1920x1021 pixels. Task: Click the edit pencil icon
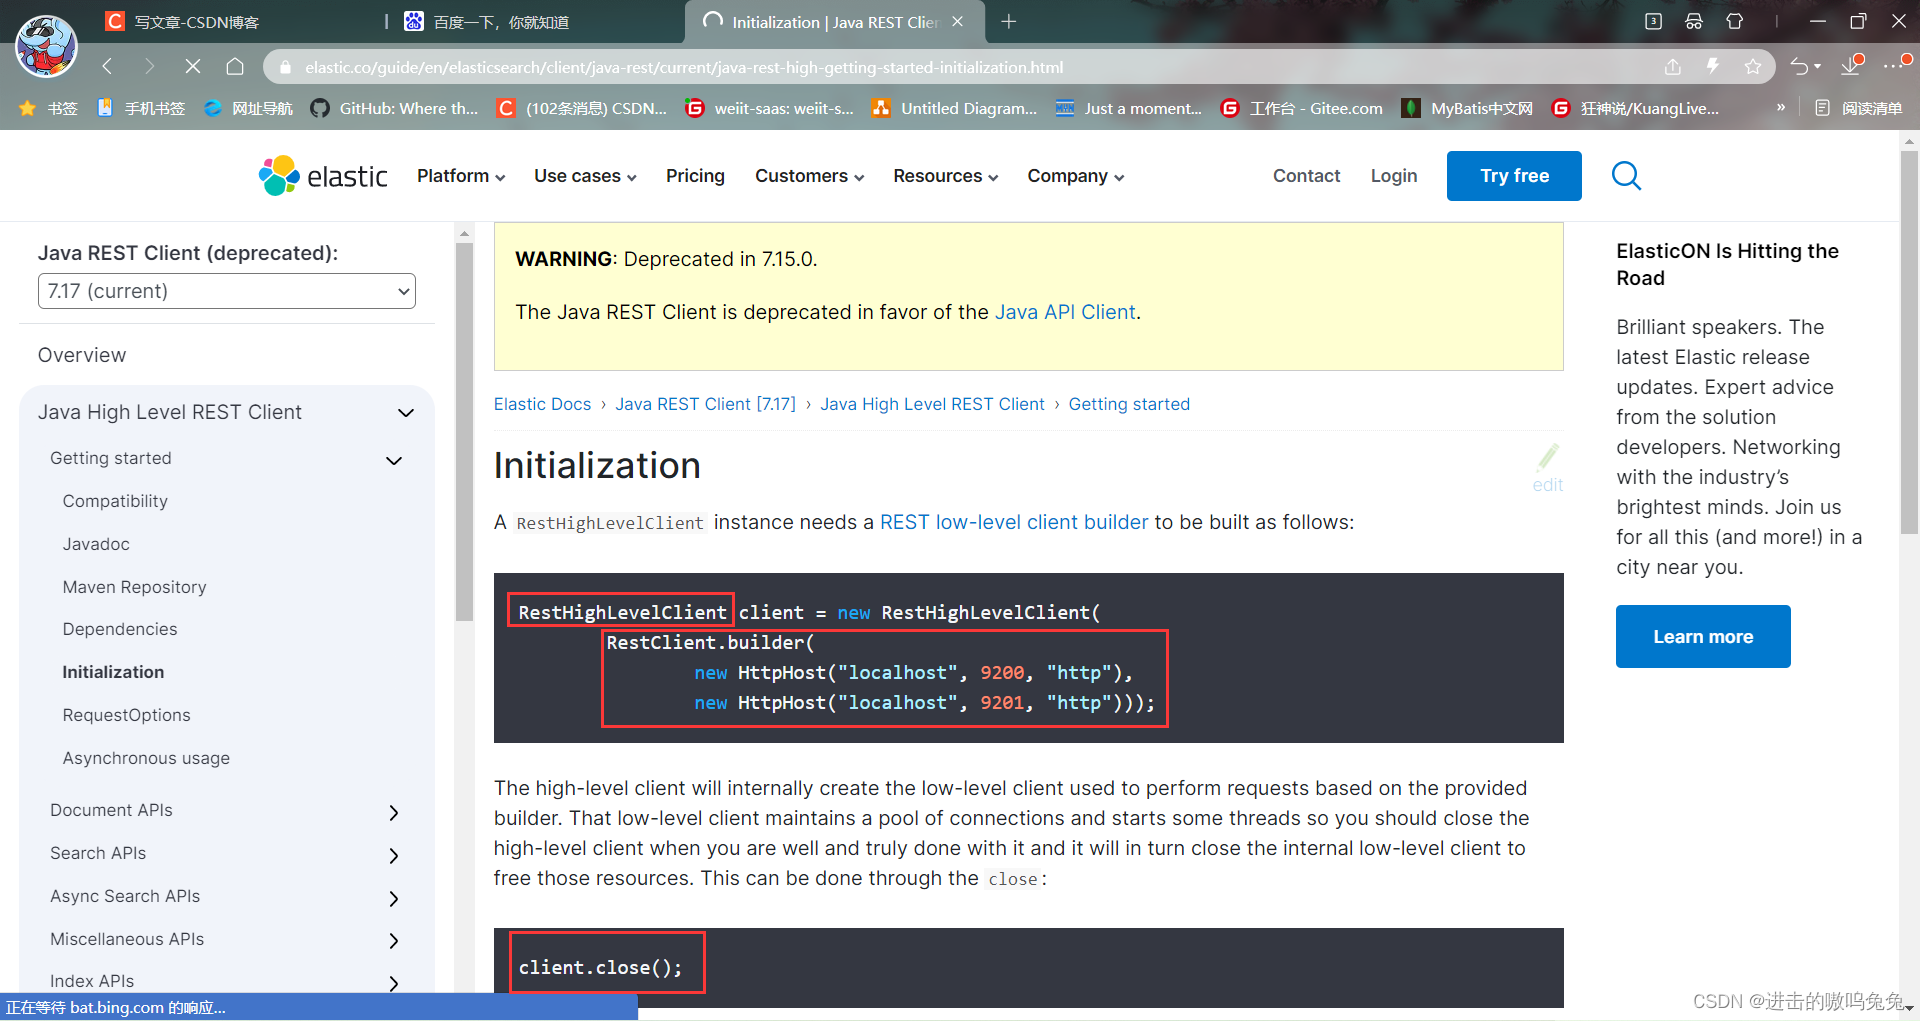pos(1548,468)
